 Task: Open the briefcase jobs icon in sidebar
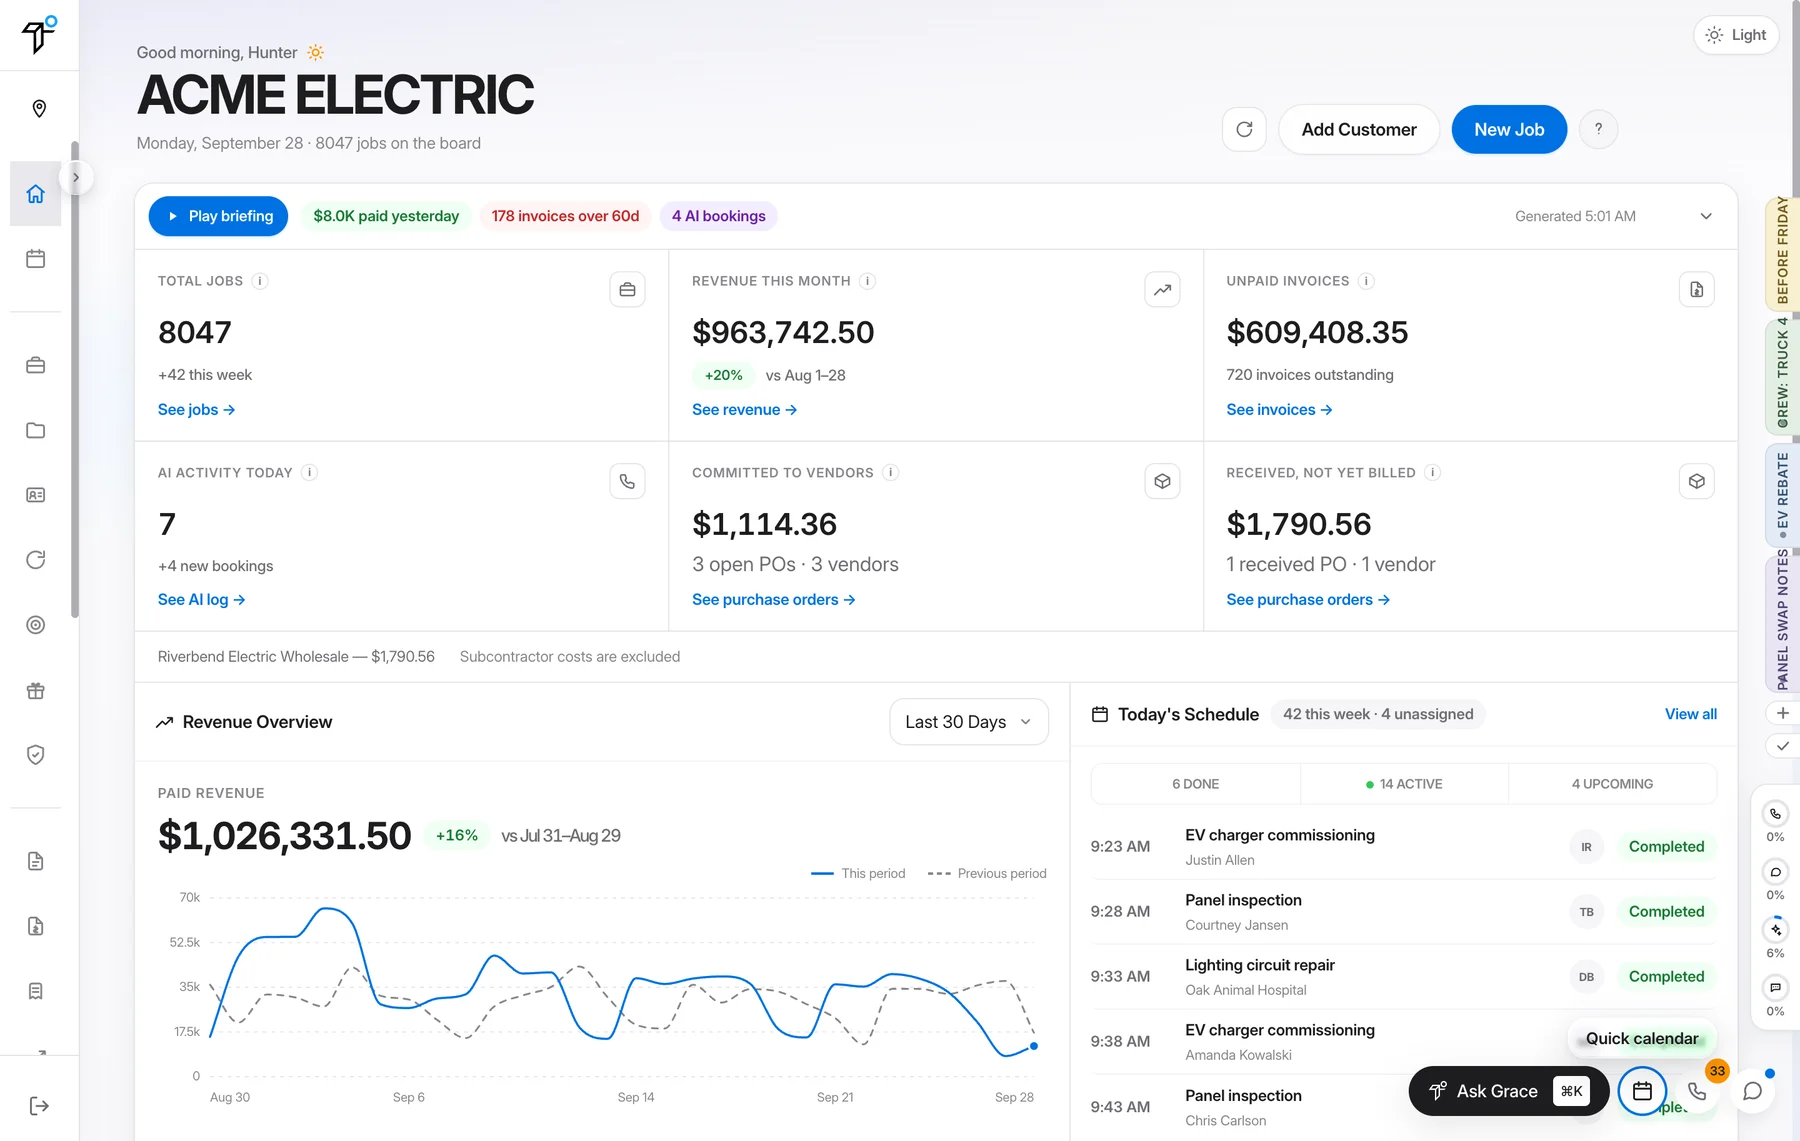36,365
